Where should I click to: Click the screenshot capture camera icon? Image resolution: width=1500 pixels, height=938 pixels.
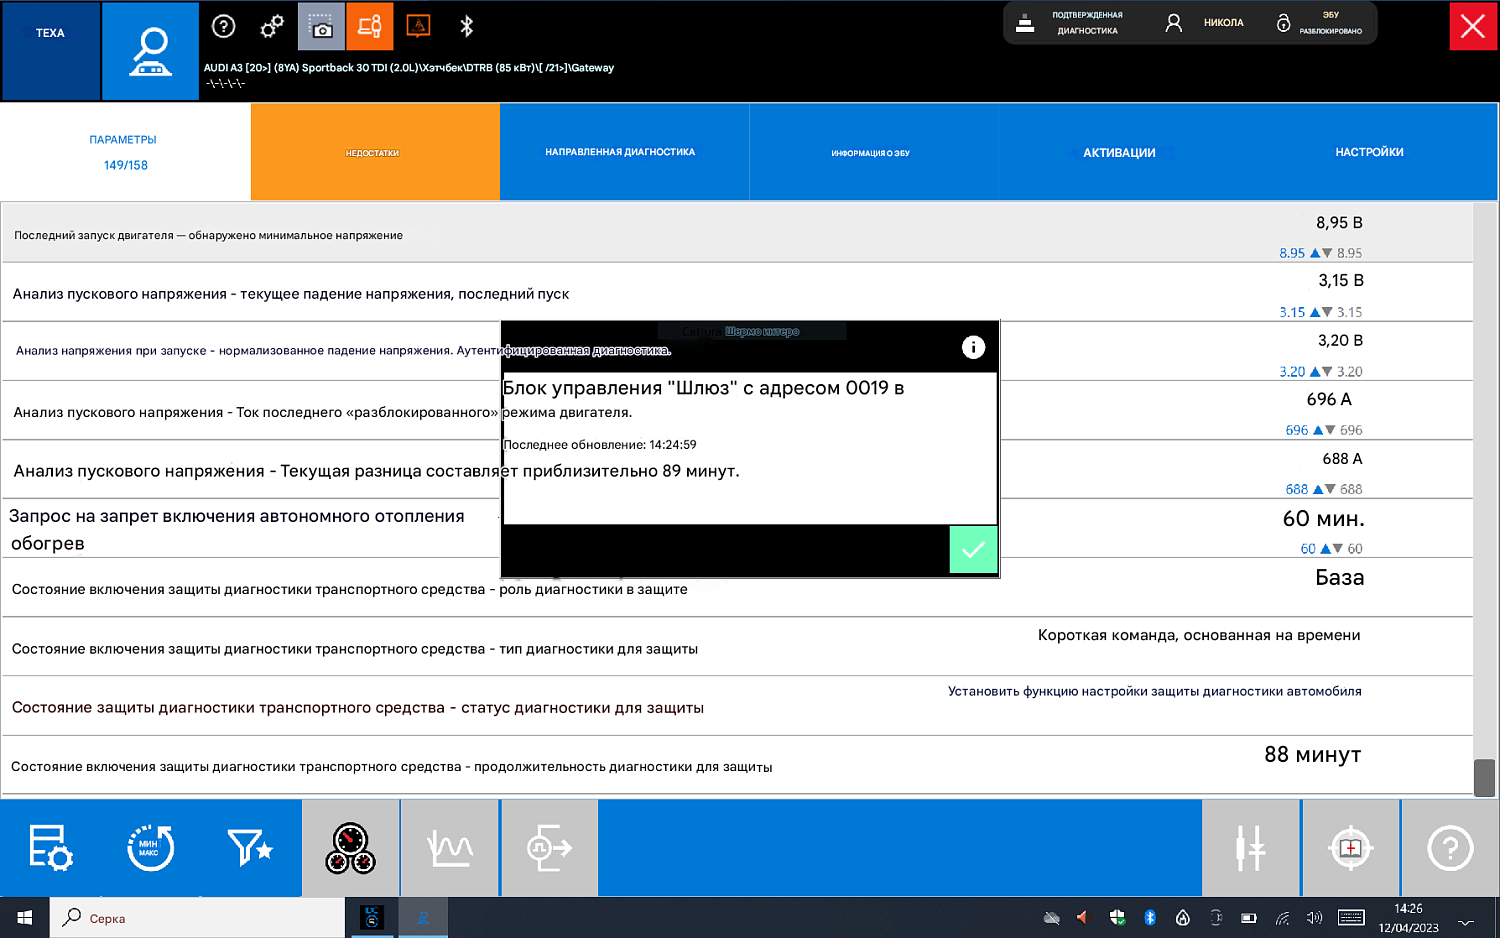pyautogui.click(x=321, y=27)
